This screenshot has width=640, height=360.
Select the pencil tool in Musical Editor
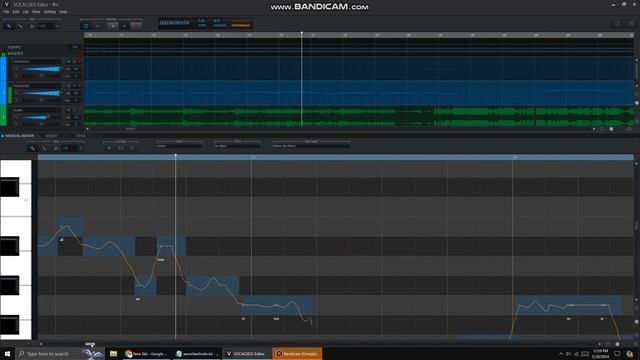33,148
